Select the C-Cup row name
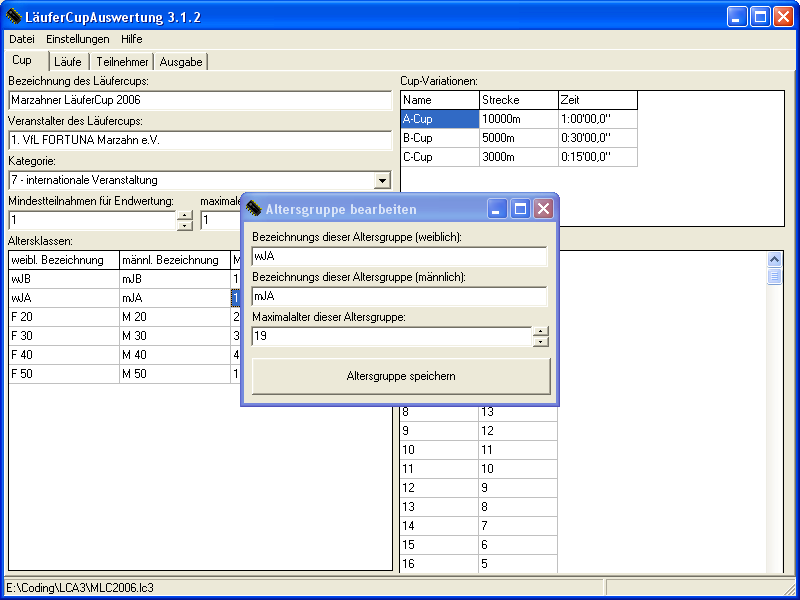This screenshot has width=800, height=600. (440, 157)
